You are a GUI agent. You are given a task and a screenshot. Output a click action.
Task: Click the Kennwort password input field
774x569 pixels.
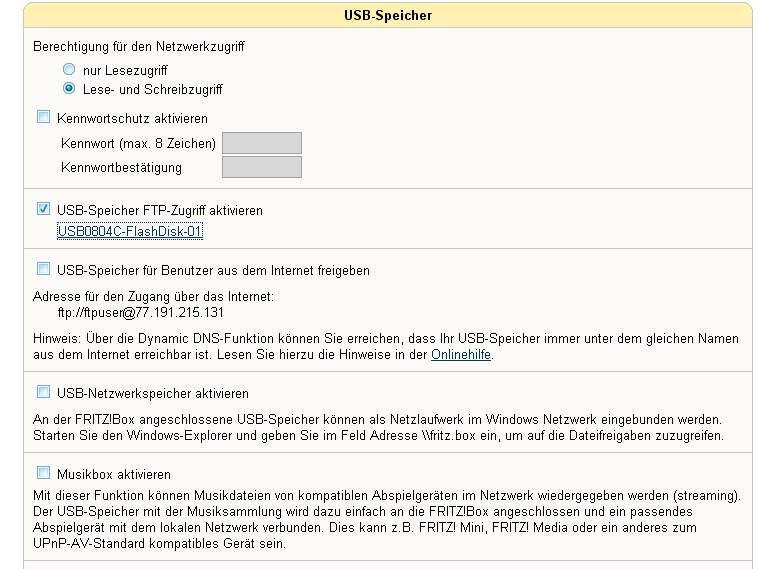coord(261,143)
